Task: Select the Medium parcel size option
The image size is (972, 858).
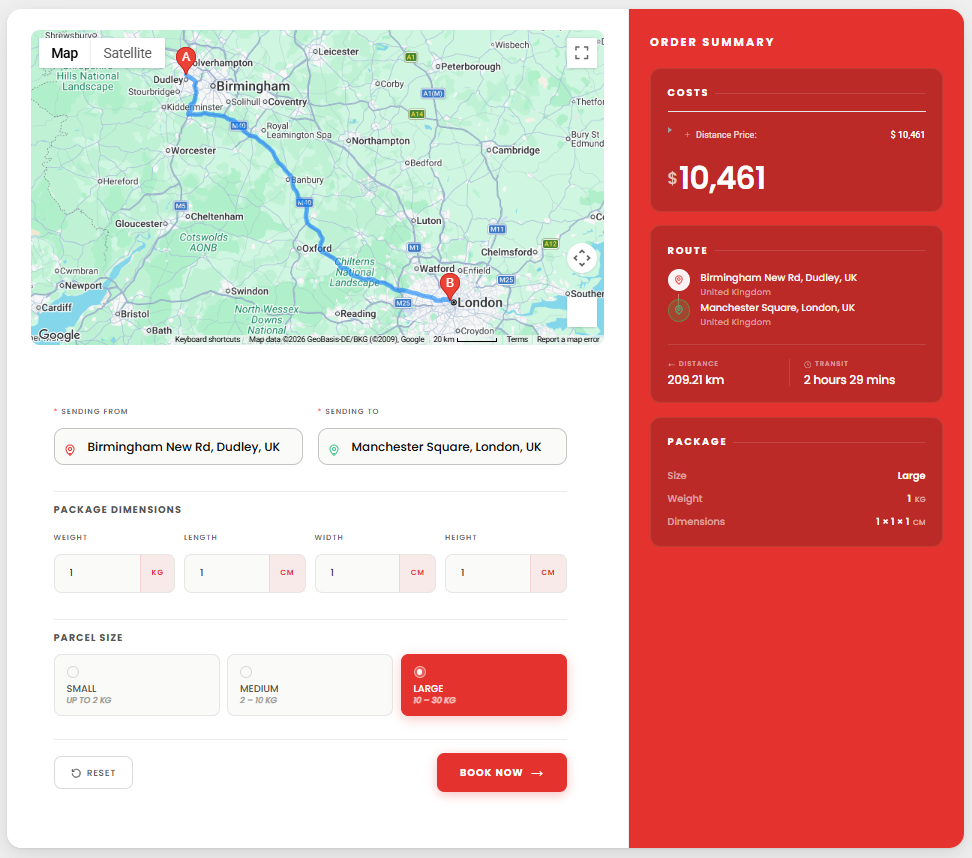Action: point(310,685)
